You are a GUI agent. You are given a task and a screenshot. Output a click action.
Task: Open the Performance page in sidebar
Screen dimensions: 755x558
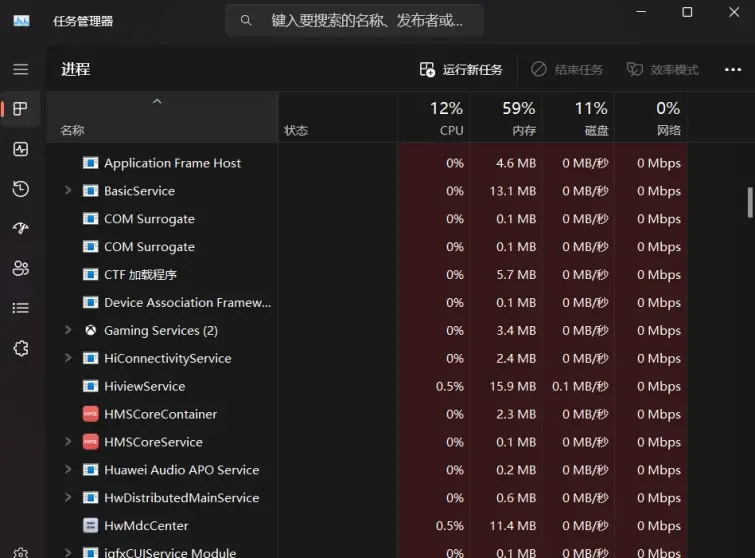click(20, 149)
